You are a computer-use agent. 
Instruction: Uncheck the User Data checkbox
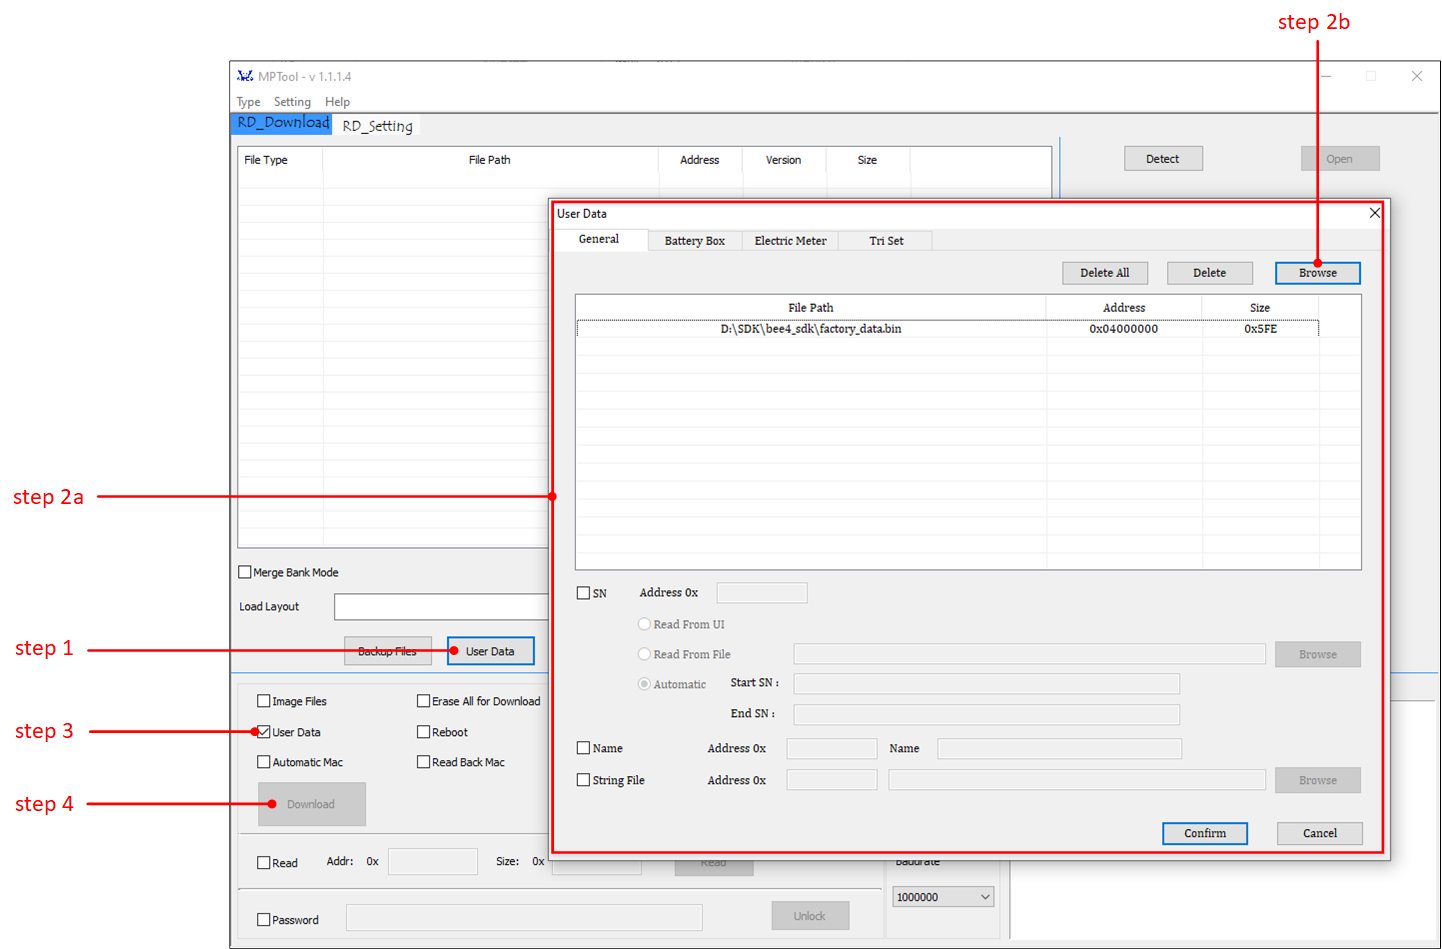coord(264,732)
